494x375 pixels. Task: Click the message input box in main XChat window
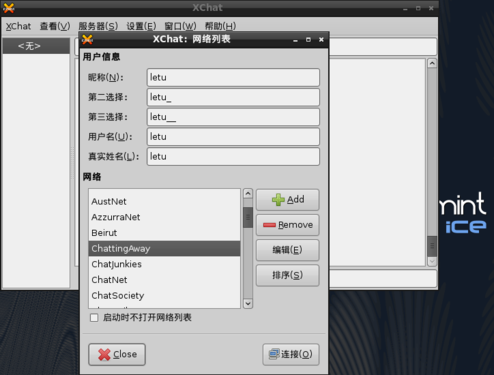coord(383,279)
